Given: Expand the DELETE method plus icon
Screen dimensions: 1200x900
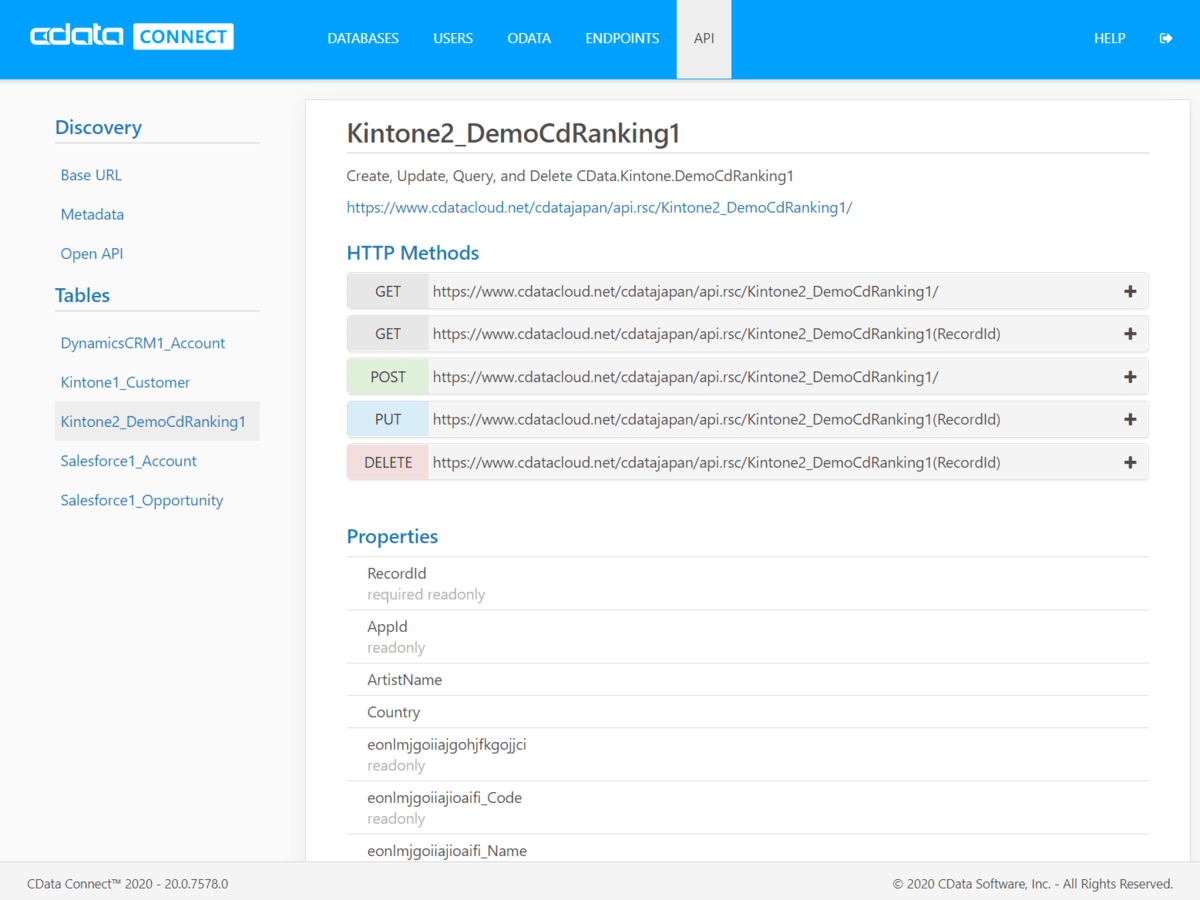Looking at the screenshot, I should (x=1130, y=463).
